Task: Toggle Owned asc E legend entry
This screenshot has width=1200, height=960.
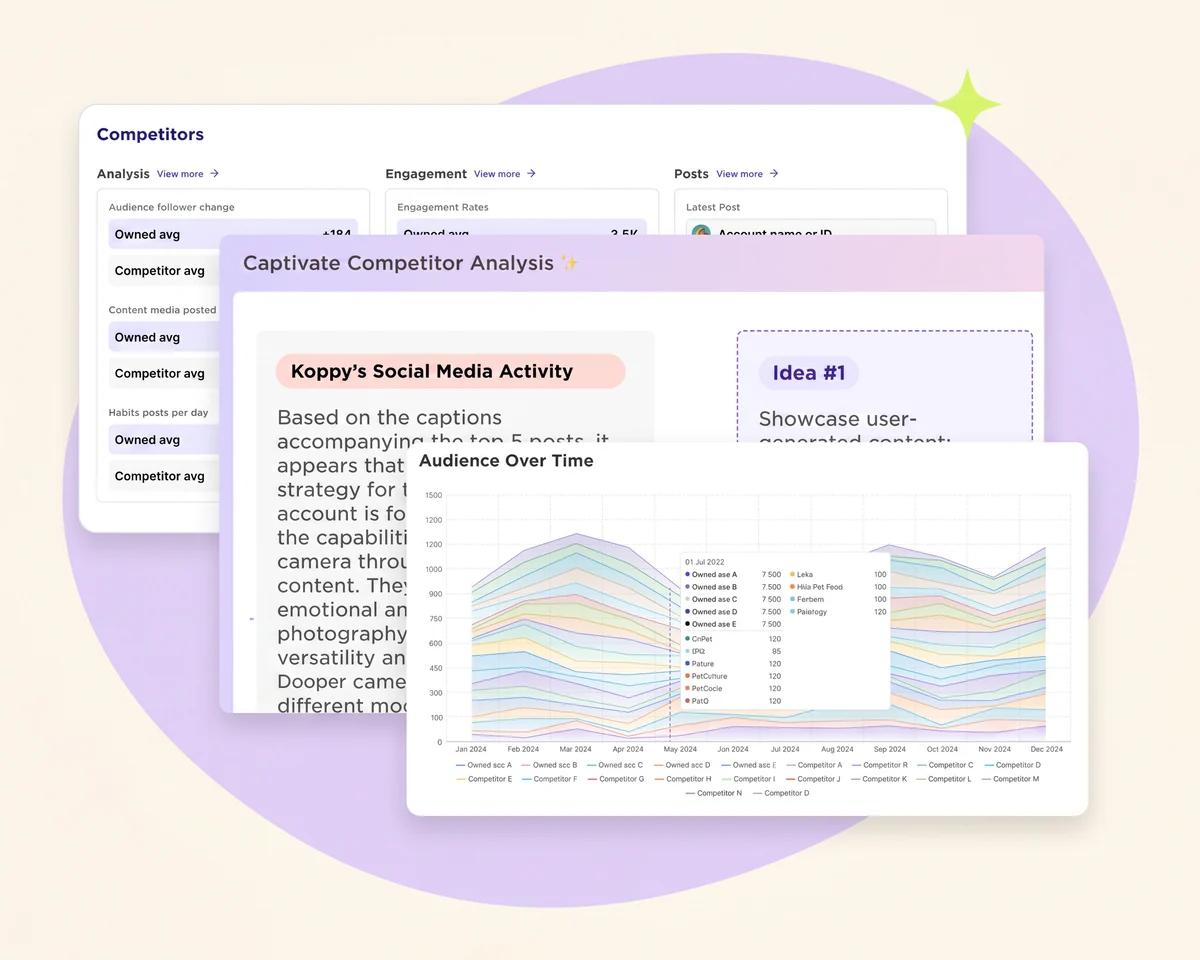Action: pyautogui.click(x=748, y=765)
